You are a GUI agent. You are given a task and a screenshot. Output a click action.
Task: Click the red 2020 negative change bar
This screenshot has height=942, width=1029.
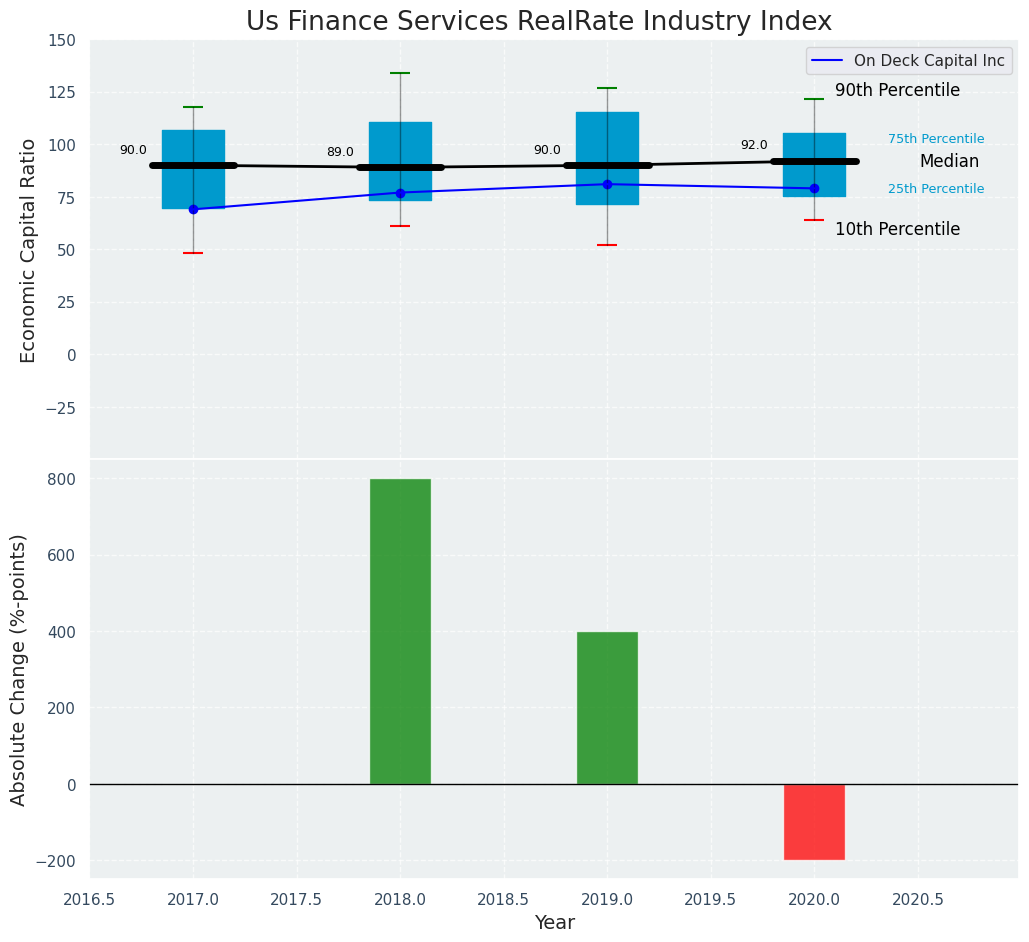tap(814, 822)
